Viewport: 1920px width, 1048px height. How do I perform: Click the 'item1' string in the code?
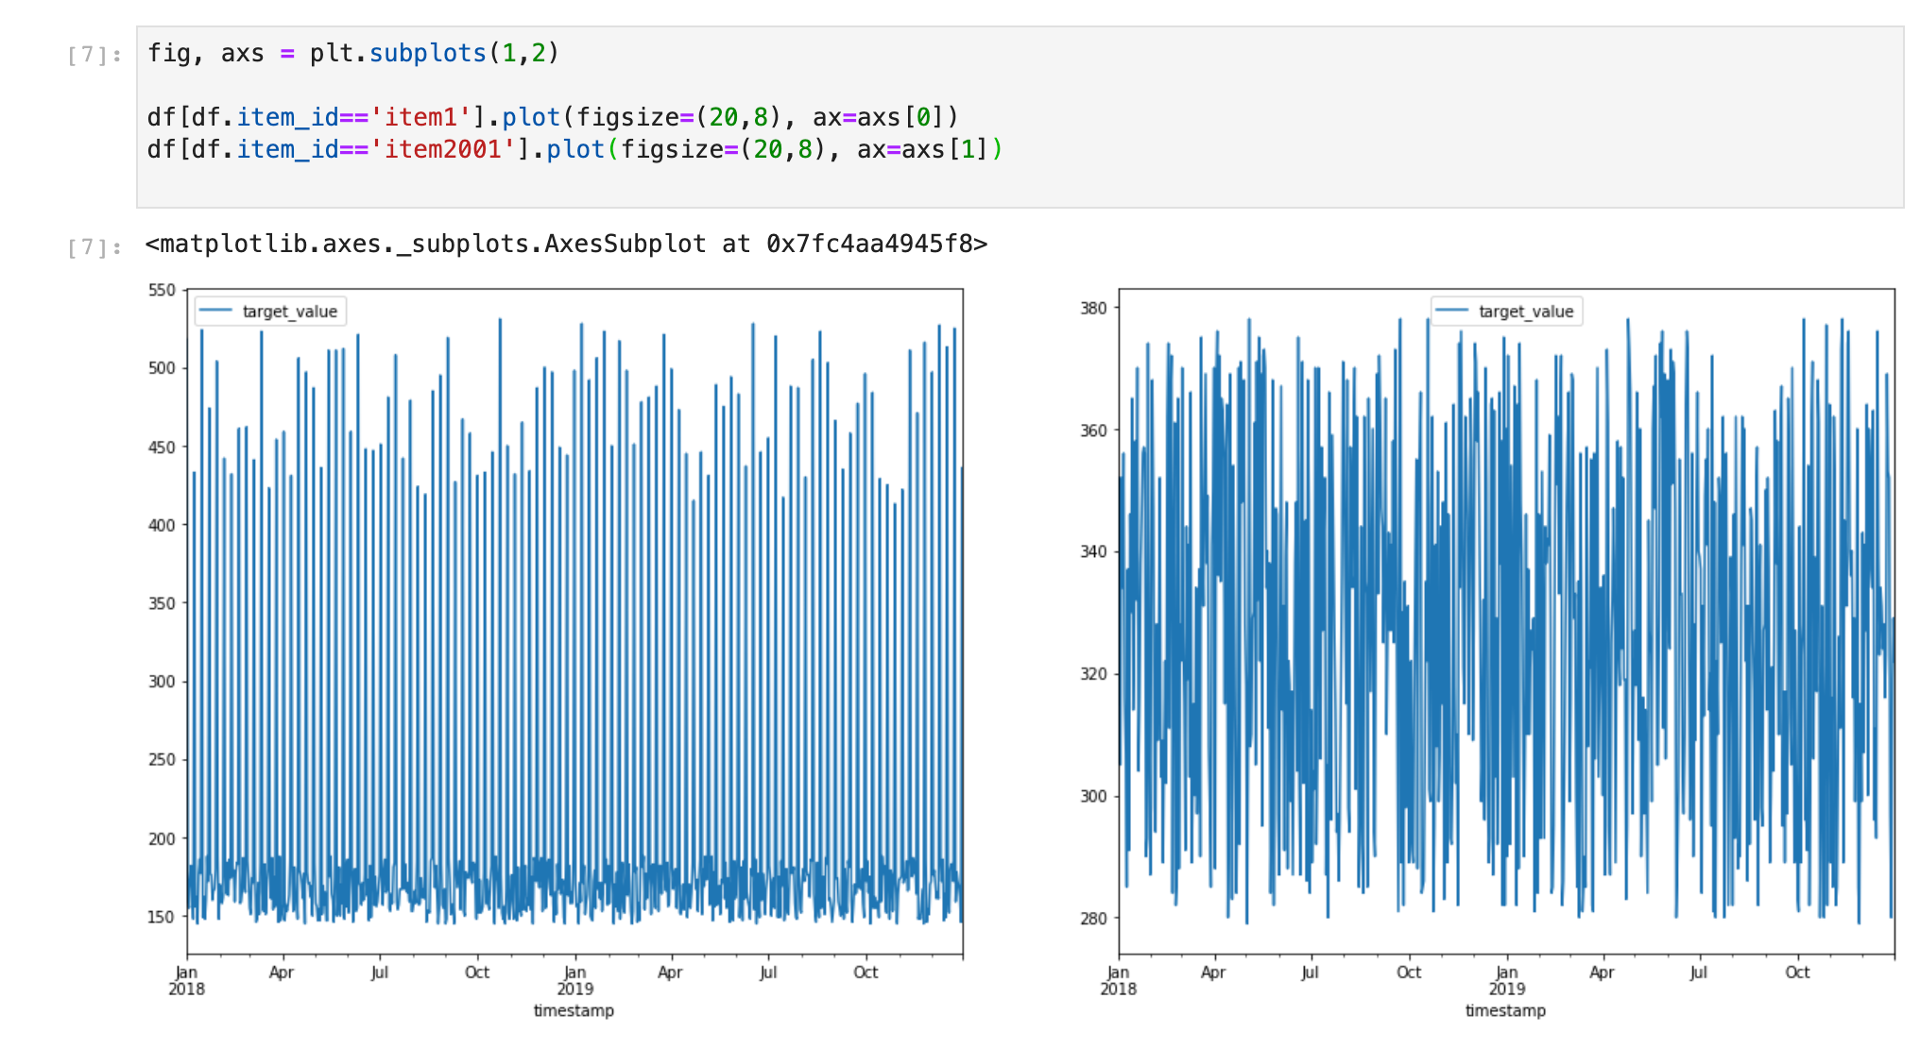(420, 117)
